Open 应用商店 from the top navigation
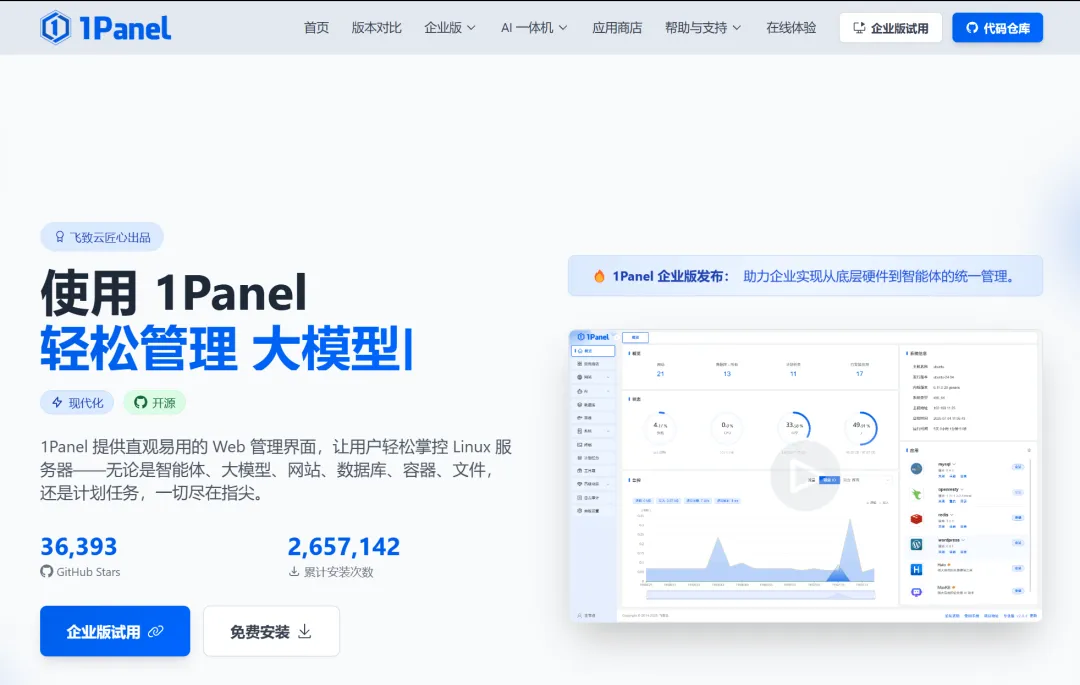Viewport: 1080px width, 685px height. (617, 28)
